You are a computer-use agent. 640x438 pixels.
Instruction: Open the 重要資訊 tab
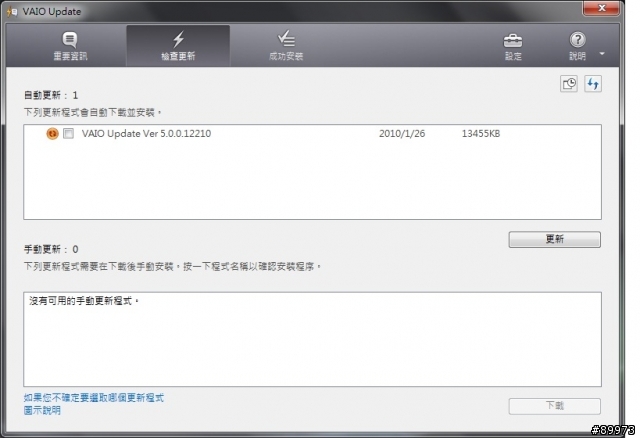[x=70, y=46]
